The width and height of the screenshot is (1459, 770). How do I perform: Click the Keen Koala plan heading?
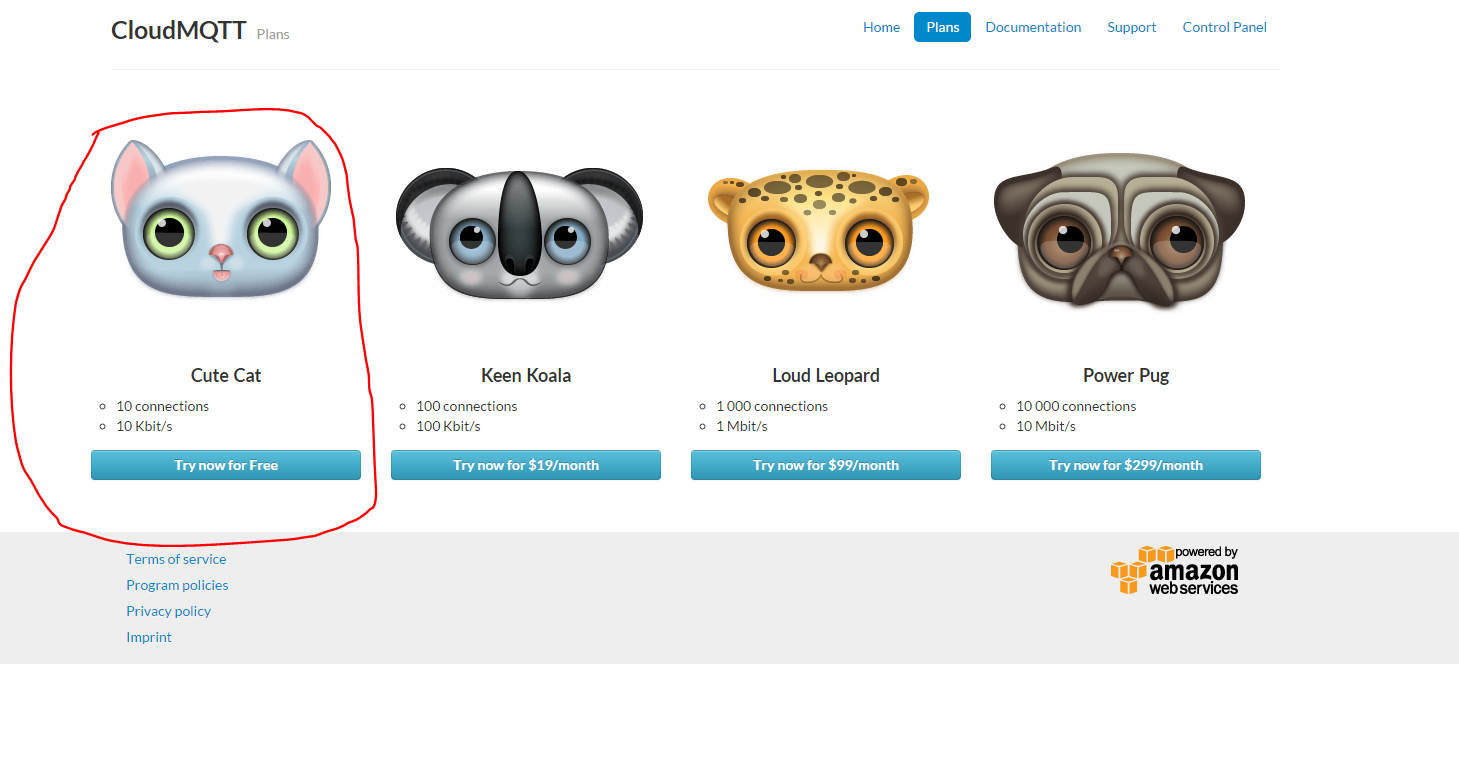click(x=526, y=376)
